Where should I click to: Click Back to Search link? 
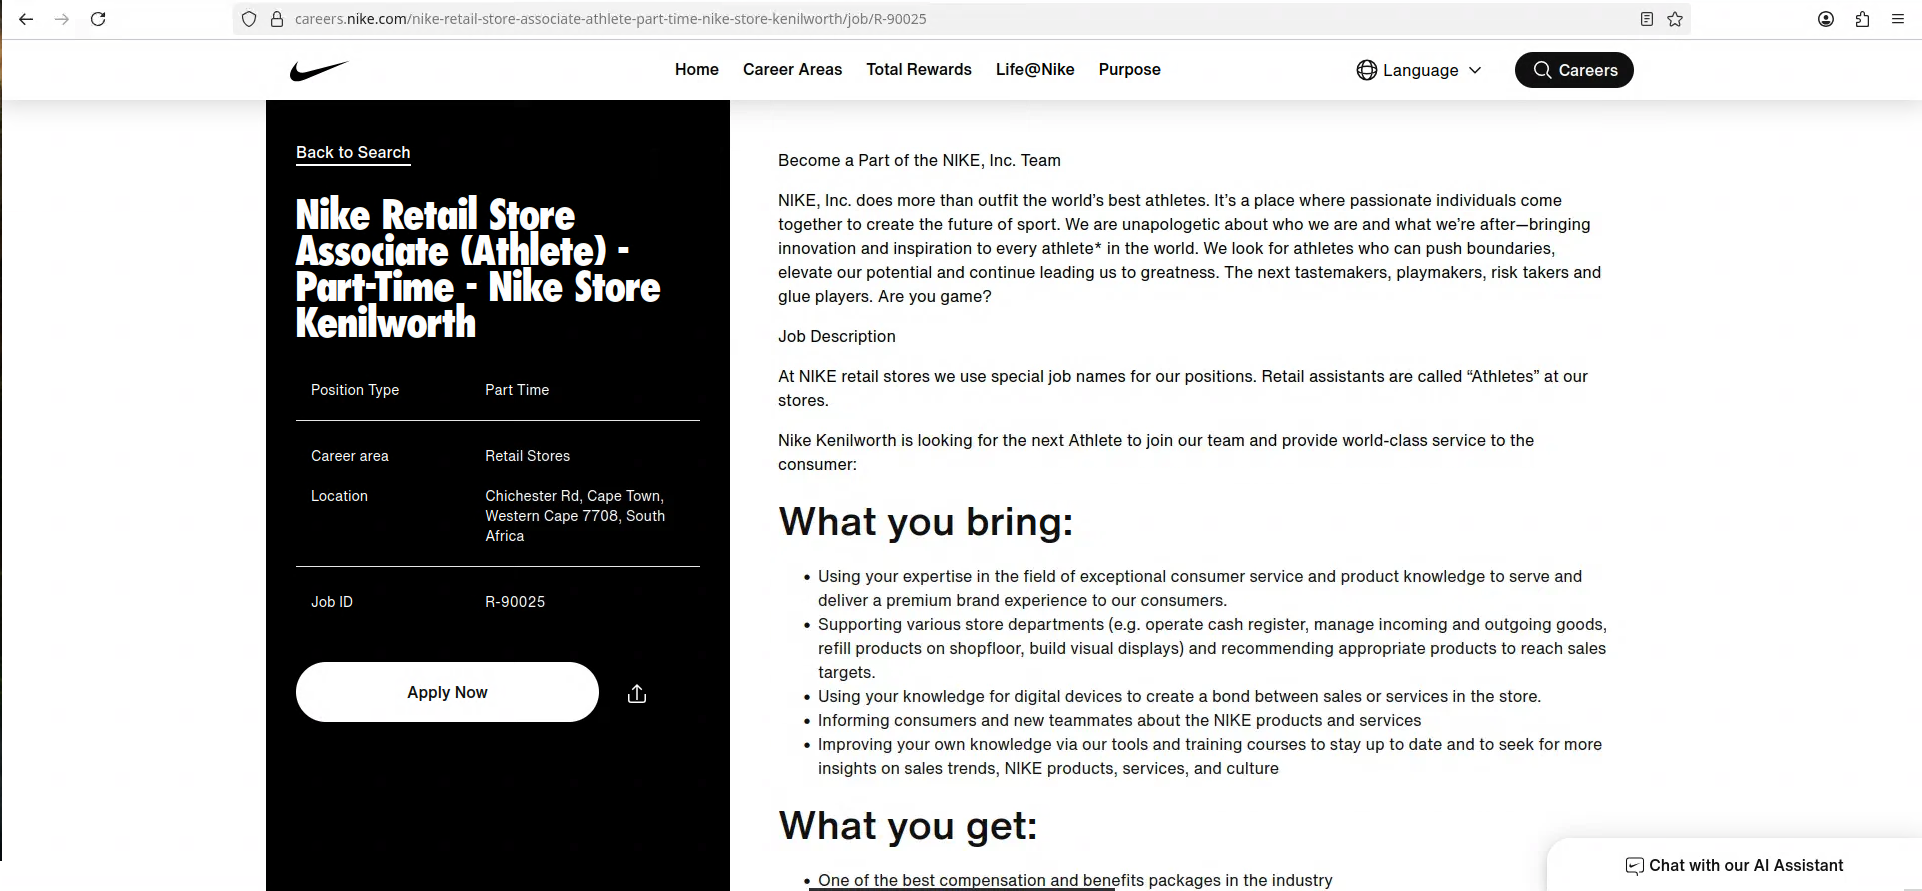353,153
